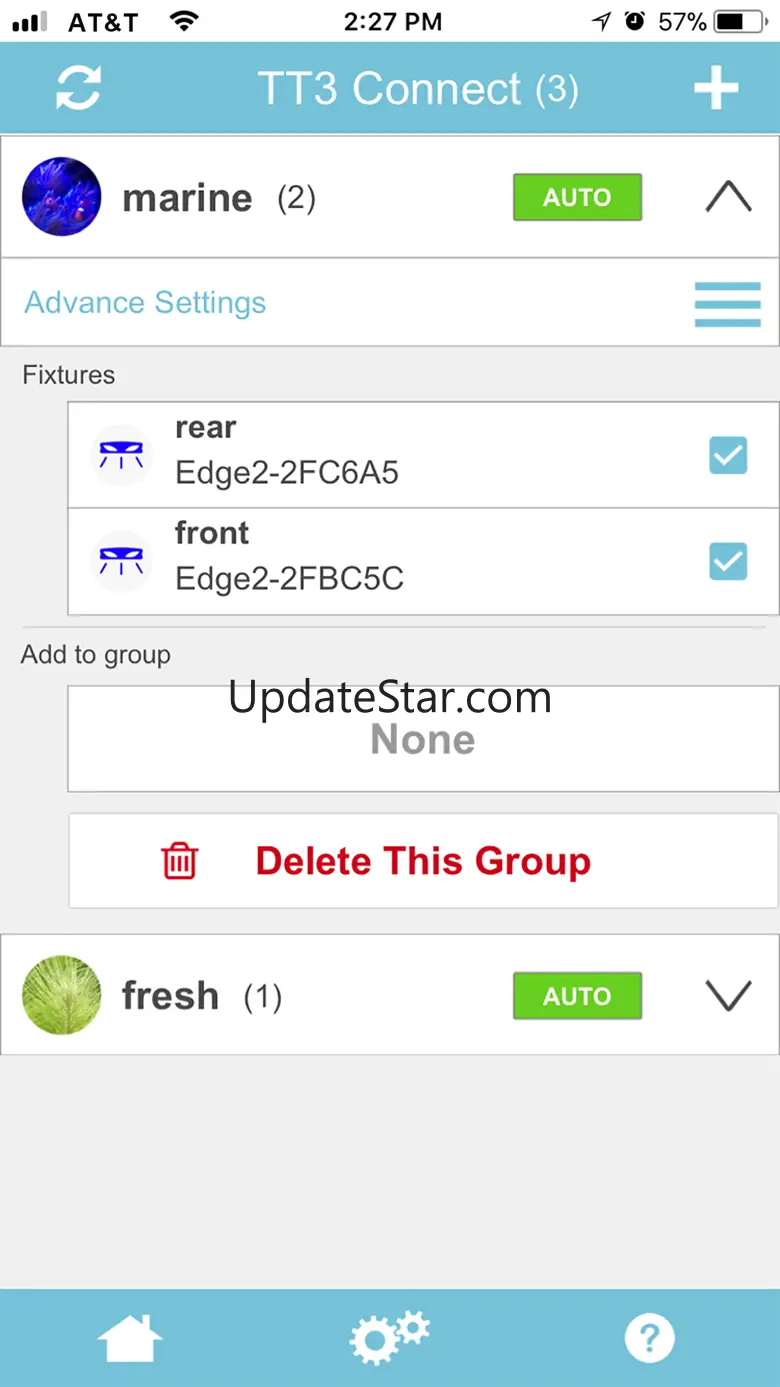
Task: Open the Advance Settings hamburger menu
Action: click(727, 303)
